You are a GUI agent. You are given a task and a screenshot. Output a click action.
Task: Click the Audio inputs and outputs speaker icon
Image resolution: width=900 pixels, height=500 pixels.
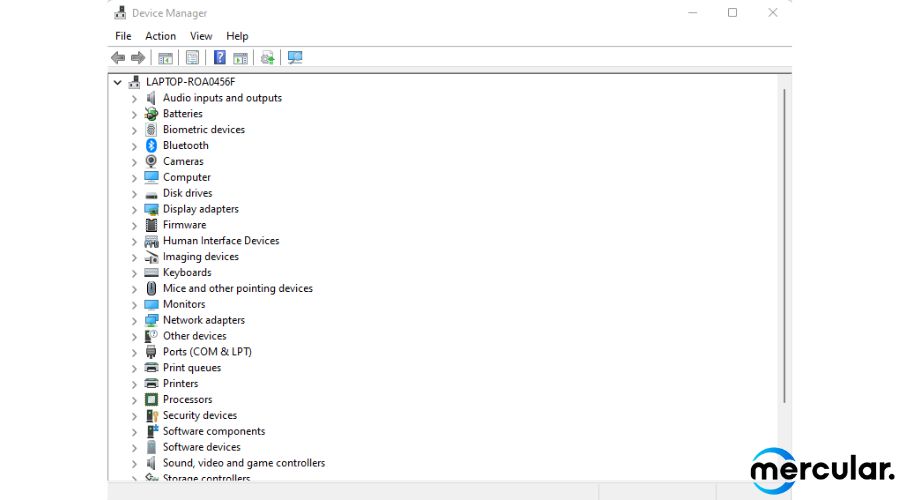[151, 98]
